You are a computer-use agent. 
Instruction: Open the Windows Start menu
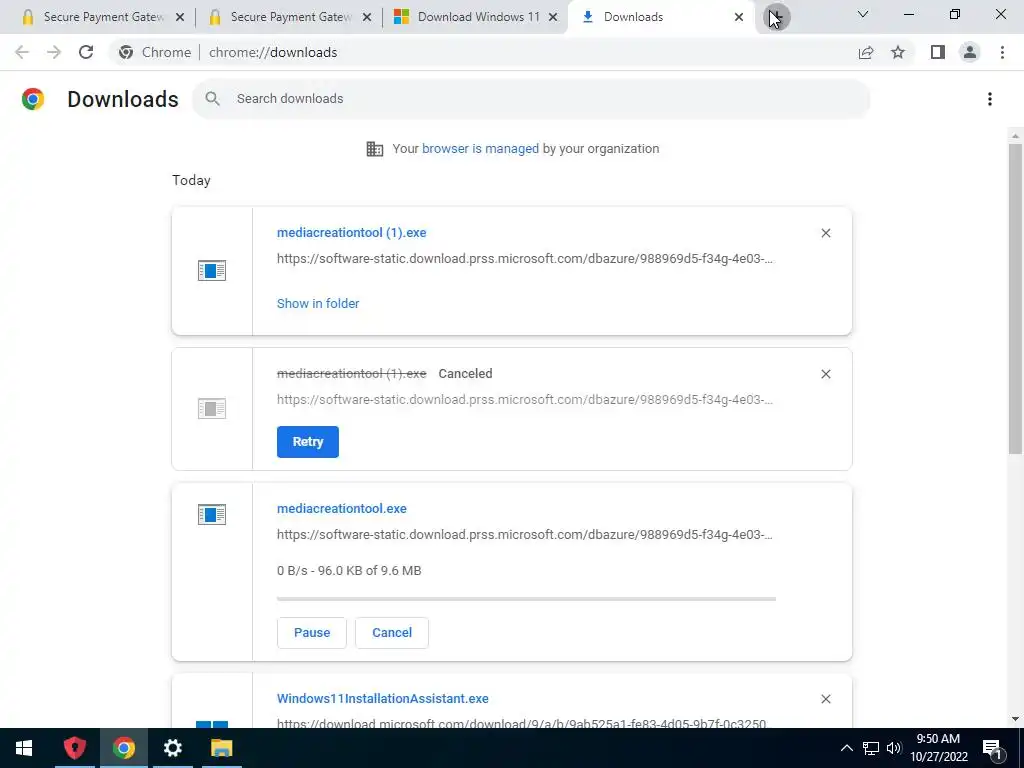point(24,748)
